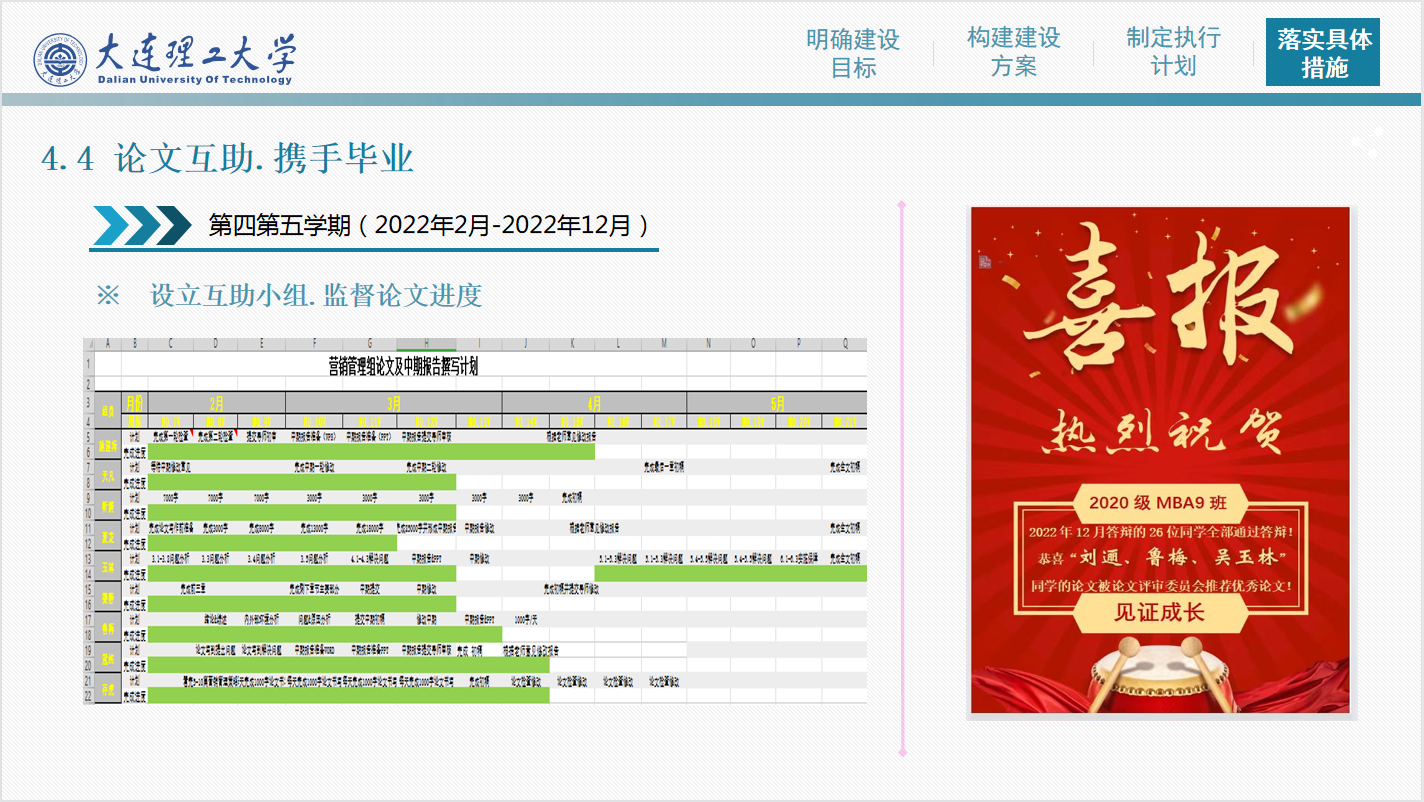Image resolution: width=1424 pixels, height=802 pixels.
Task: Click the pink vertical divider line
Action: [902, 478]
